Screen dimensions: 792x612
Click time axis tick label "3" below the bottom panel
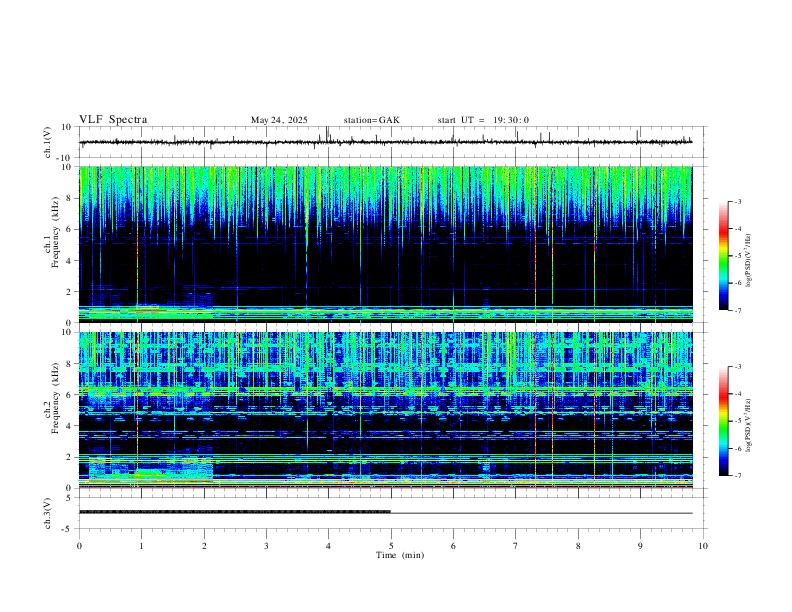point(266,546)
